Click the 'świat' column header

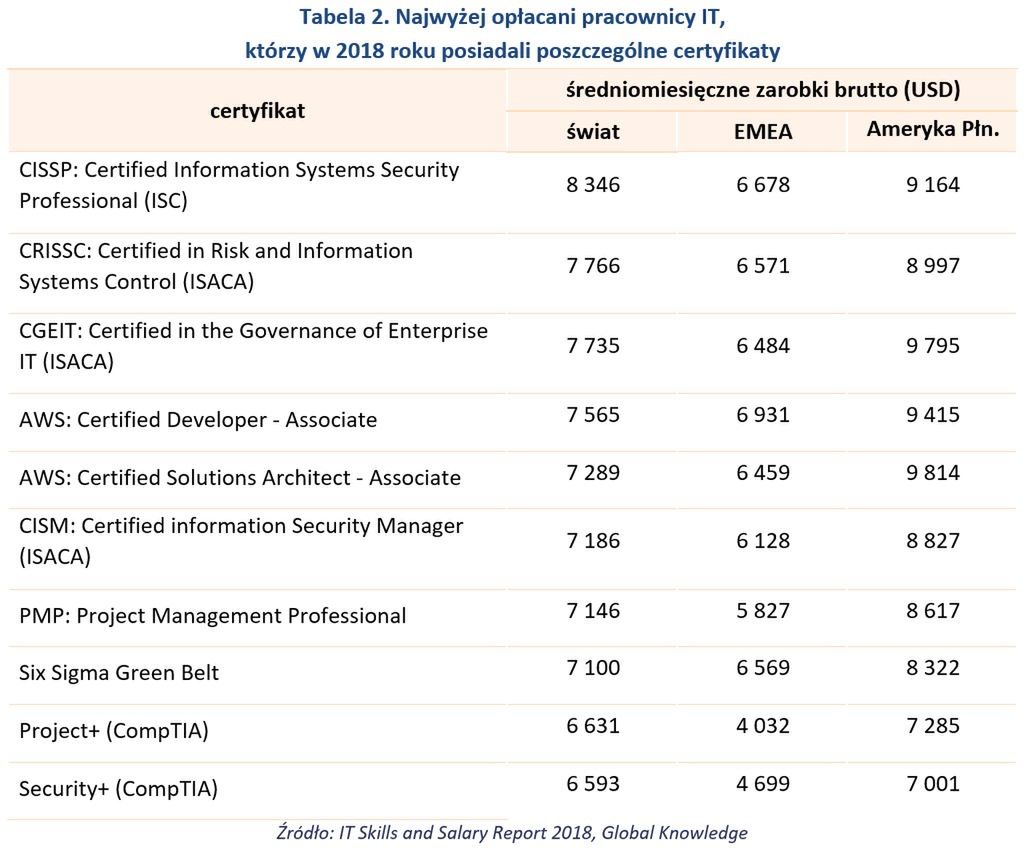point(592,132)
